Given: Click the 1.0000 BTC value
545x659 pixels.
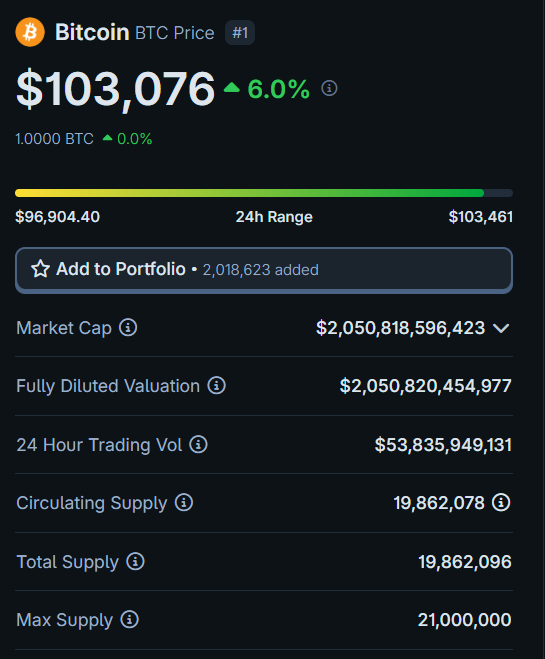Looking at the screenshot, I should coord(54,139).
